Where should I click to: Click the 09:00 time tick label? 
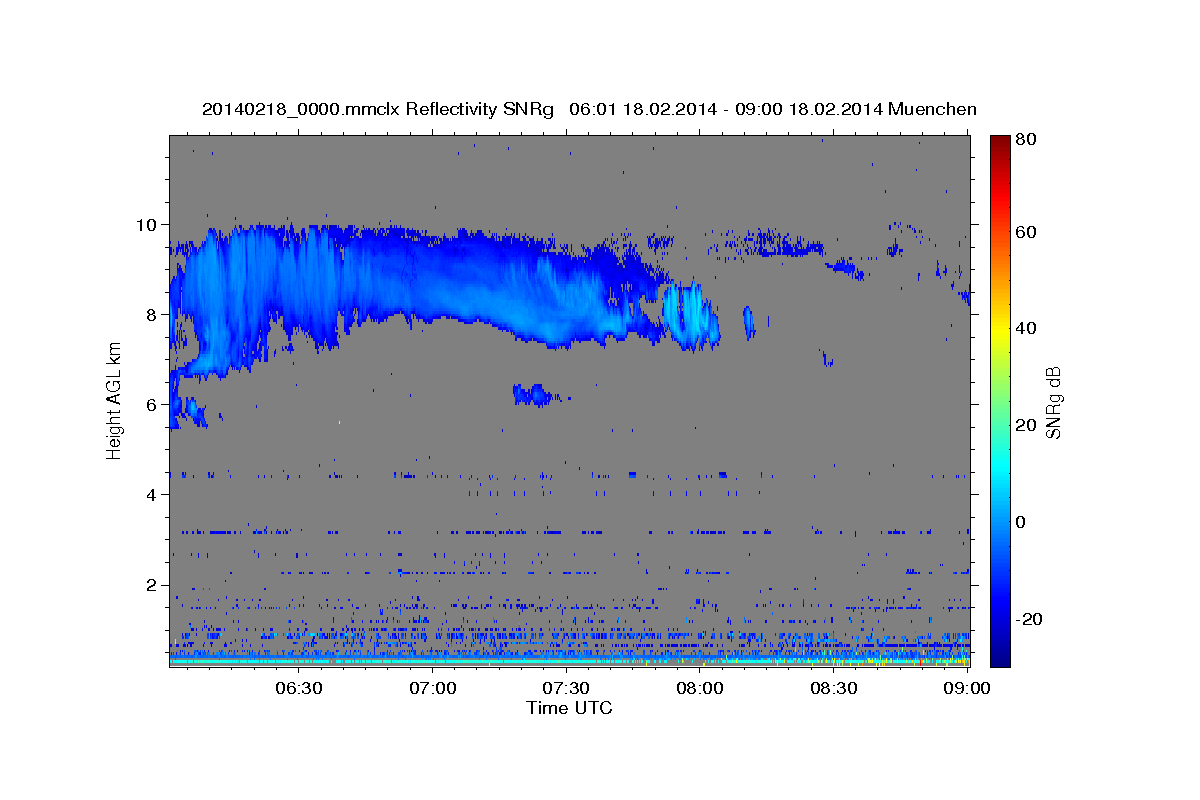click(968, 688)
